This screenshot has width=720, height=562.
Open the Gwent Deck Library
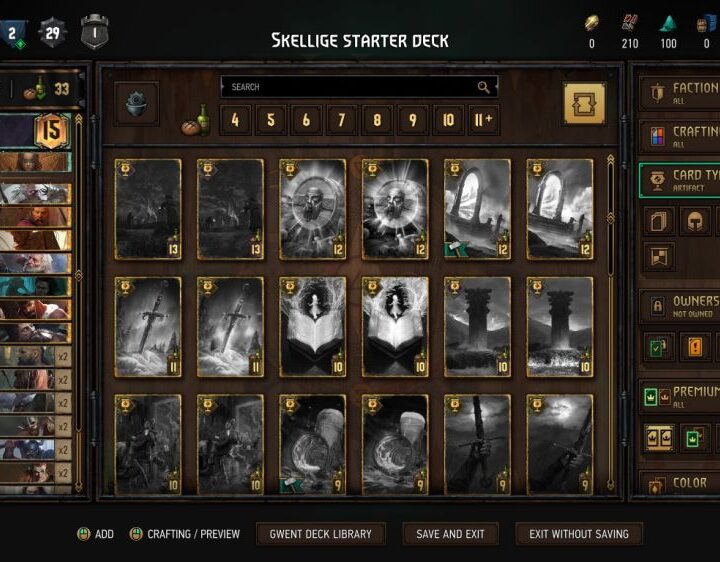[x=321, y=534]
